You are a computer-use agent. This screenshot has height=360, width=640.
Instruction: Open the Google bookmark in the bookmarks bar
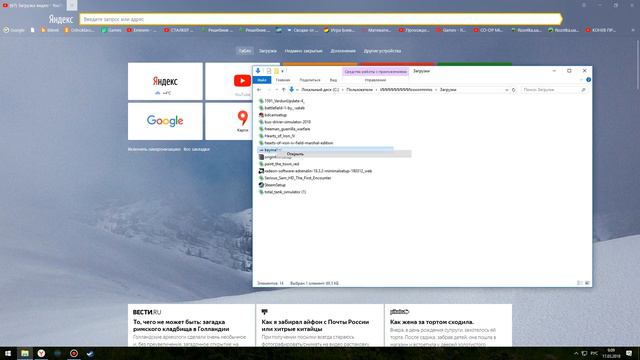[14, 30]
